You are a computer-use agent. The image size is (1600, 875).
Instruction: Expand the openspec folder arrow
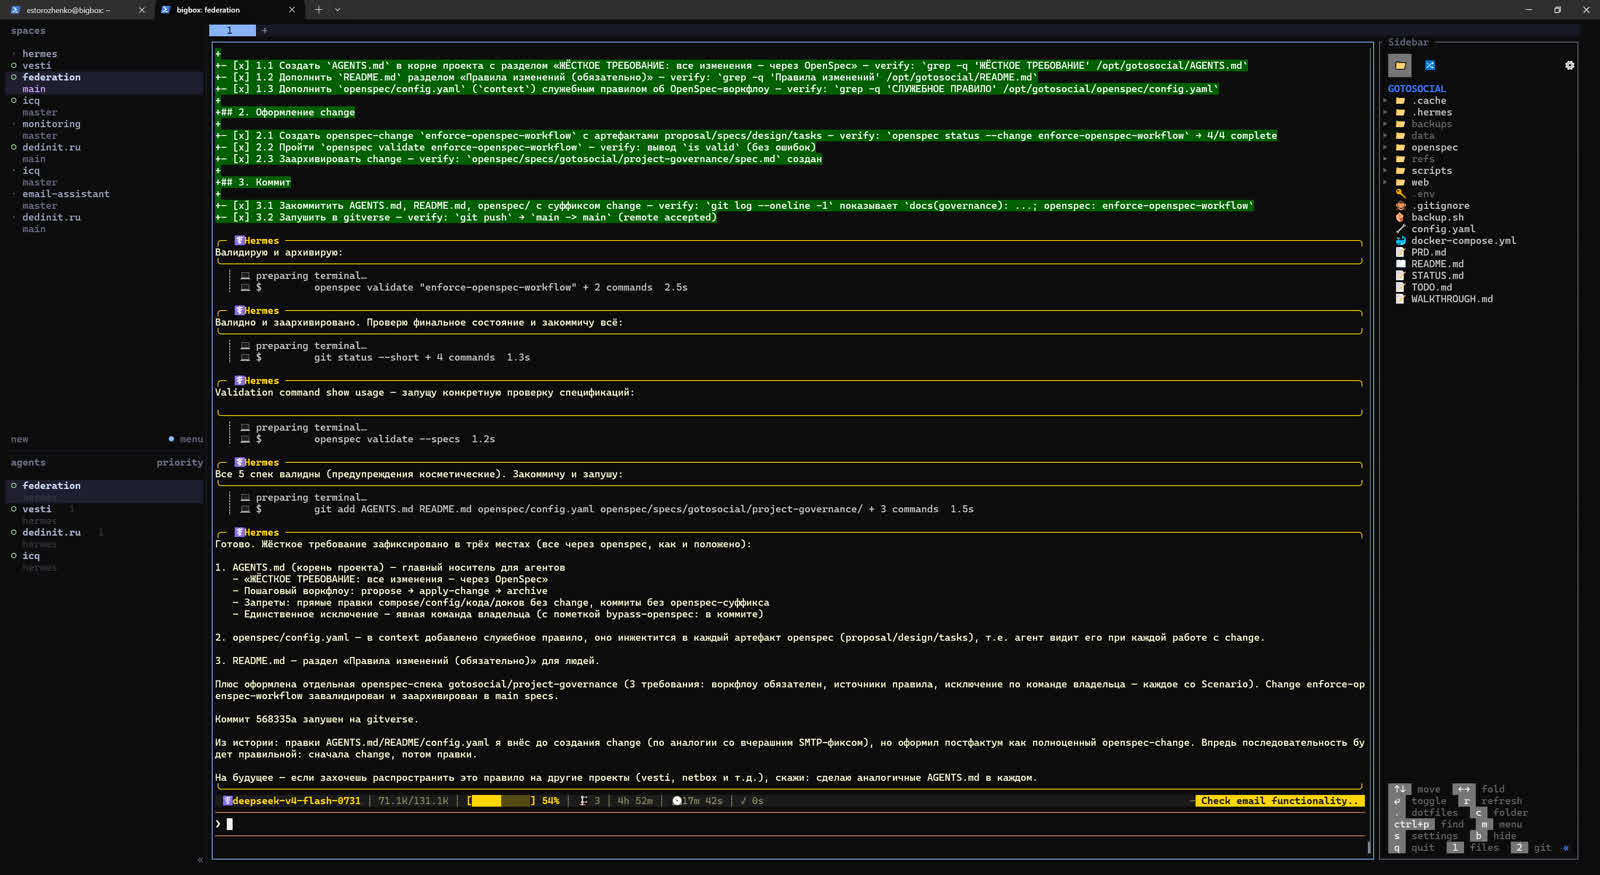tap(1386, 147)
